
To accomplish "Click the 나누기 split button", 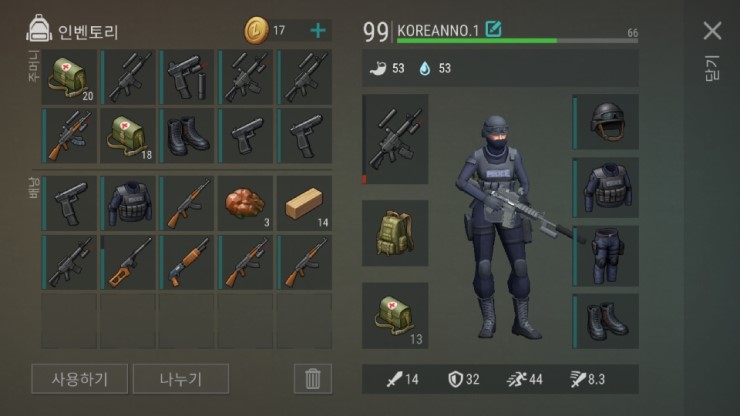I will click(181, 379).
